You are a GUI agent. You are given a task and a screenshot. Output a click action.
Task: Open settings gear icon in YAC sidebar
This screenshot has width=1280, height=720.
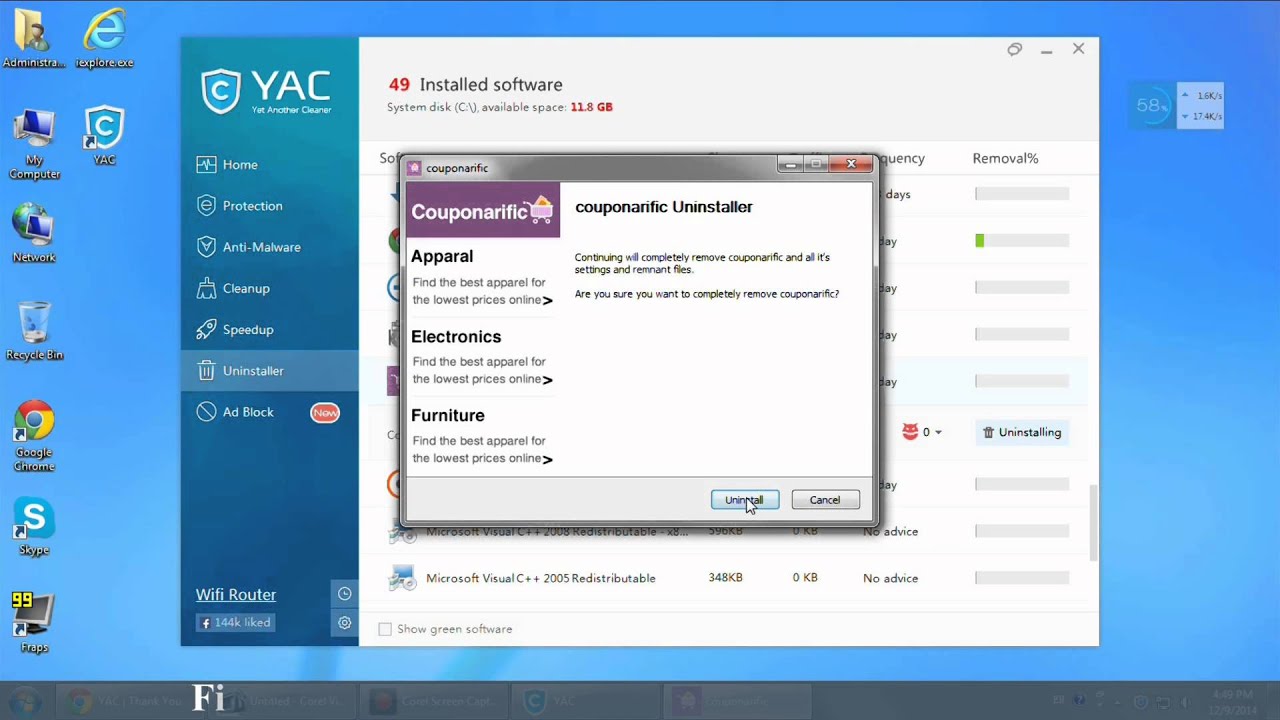click(344, 622)
